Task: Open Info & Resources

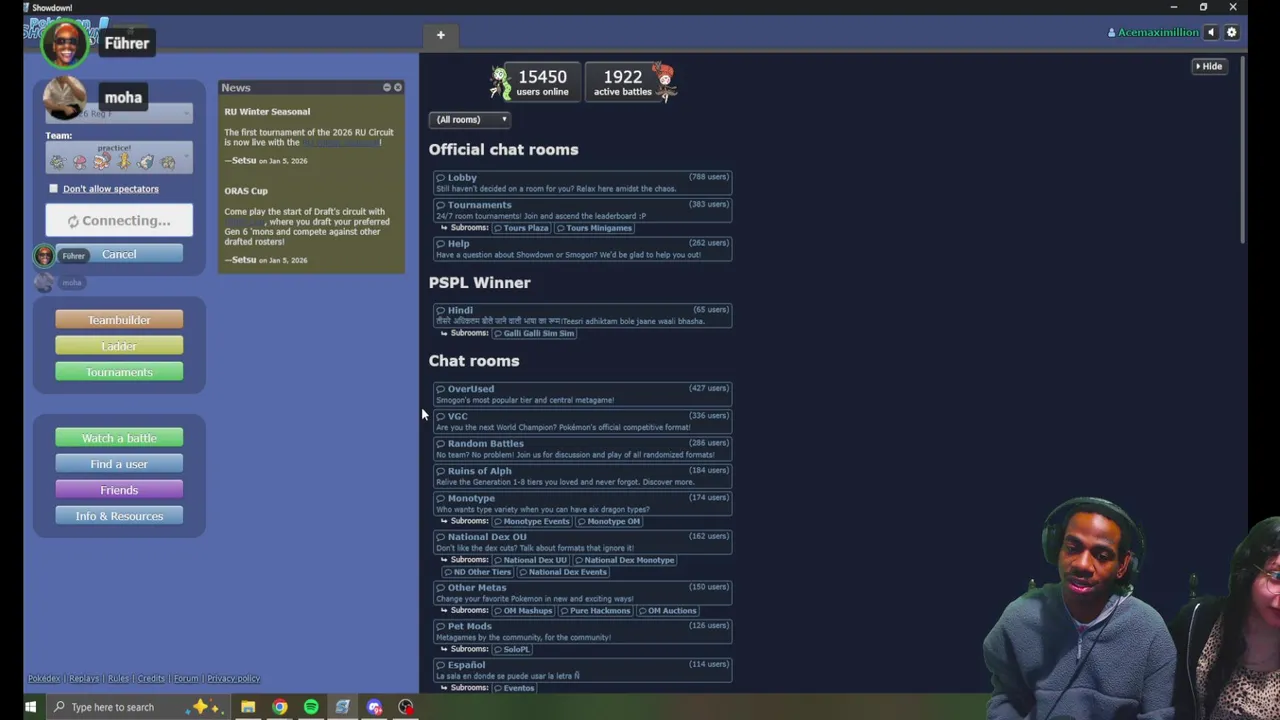Action: (x=119, y=516)
